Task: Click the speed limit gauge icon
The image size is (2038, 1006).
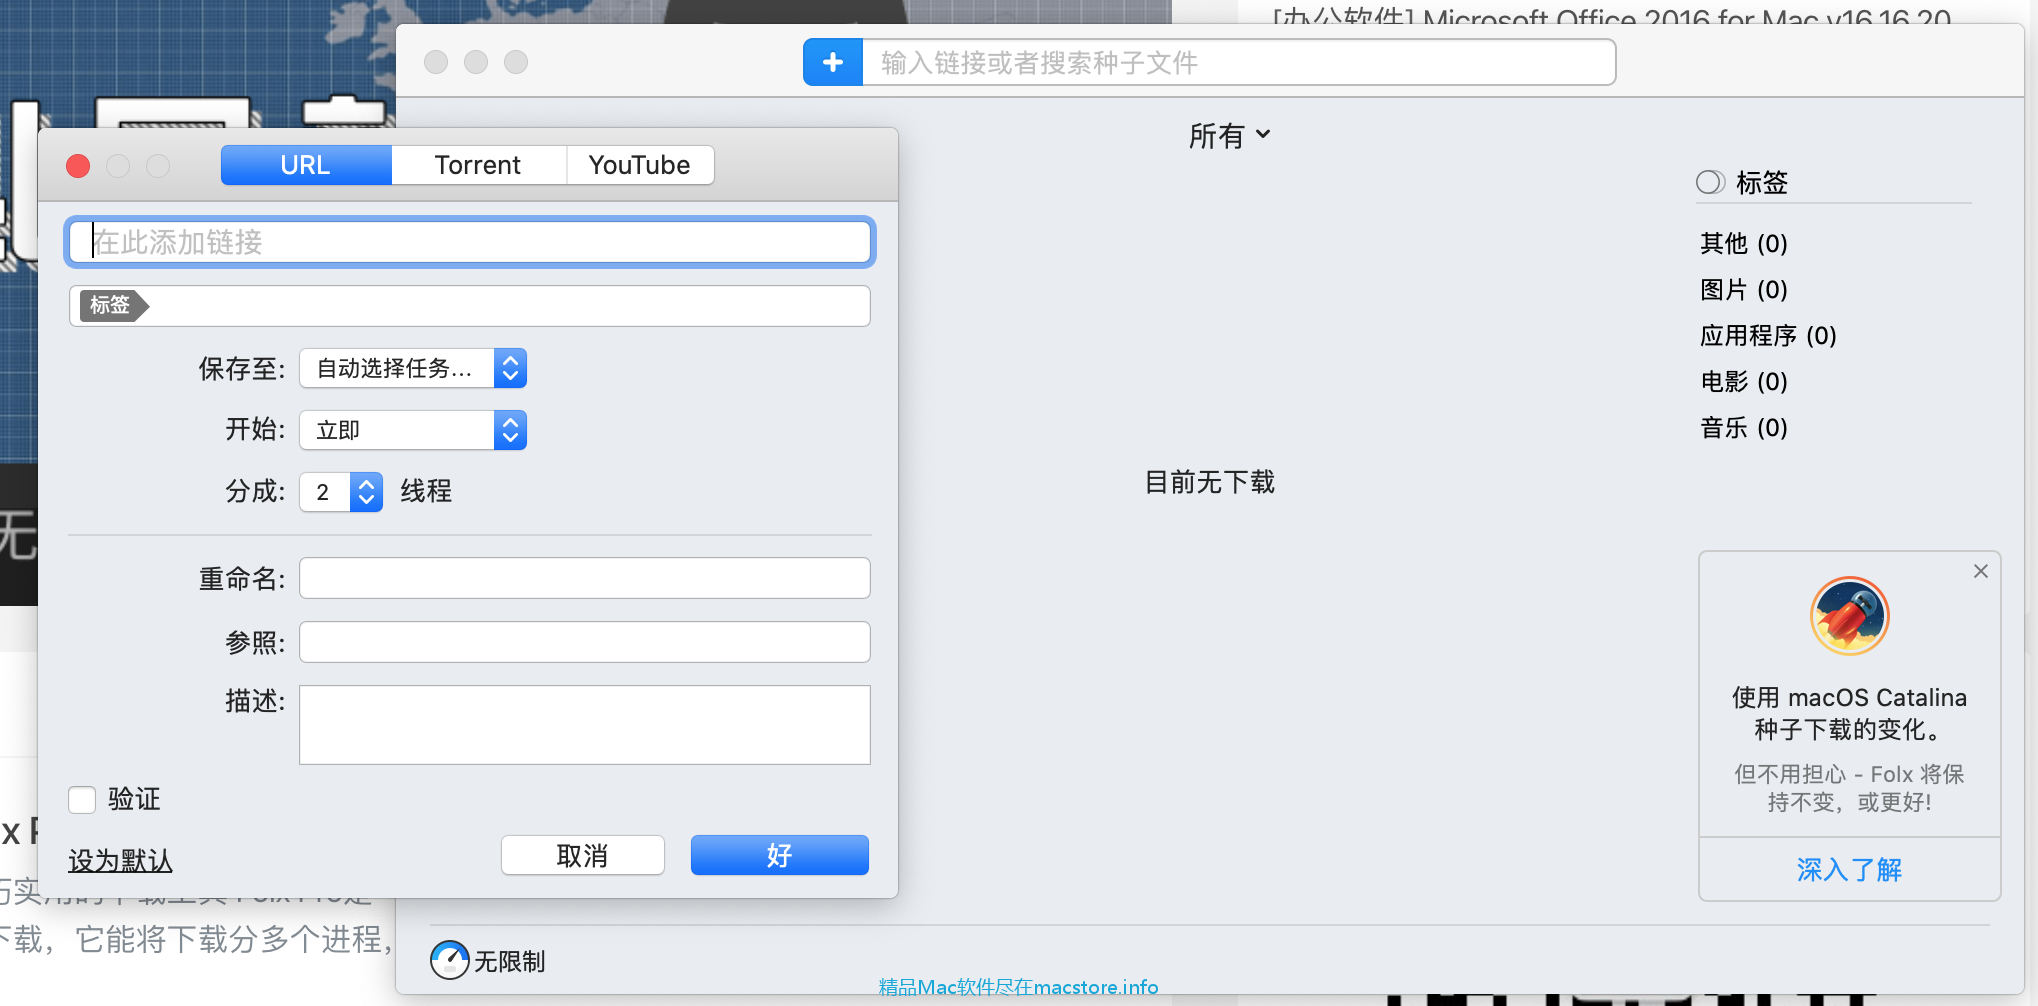Action: point(449,960)
